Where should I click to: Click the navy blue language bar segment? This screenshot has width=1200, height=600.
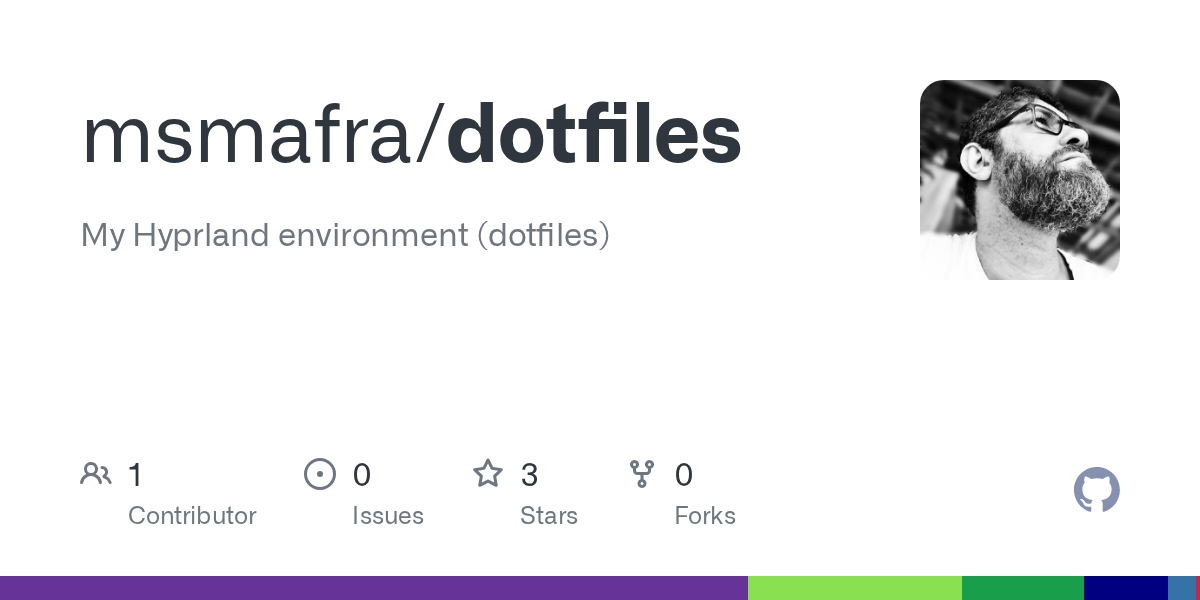(1126, 588)
